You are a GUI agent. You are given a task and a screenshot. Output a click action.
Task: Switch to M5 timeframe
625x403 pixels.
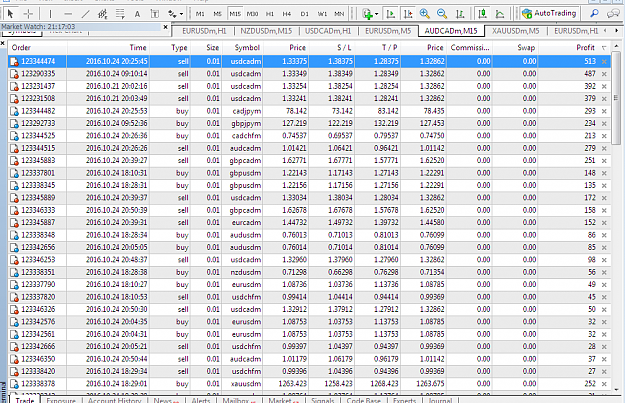point(217,14)
